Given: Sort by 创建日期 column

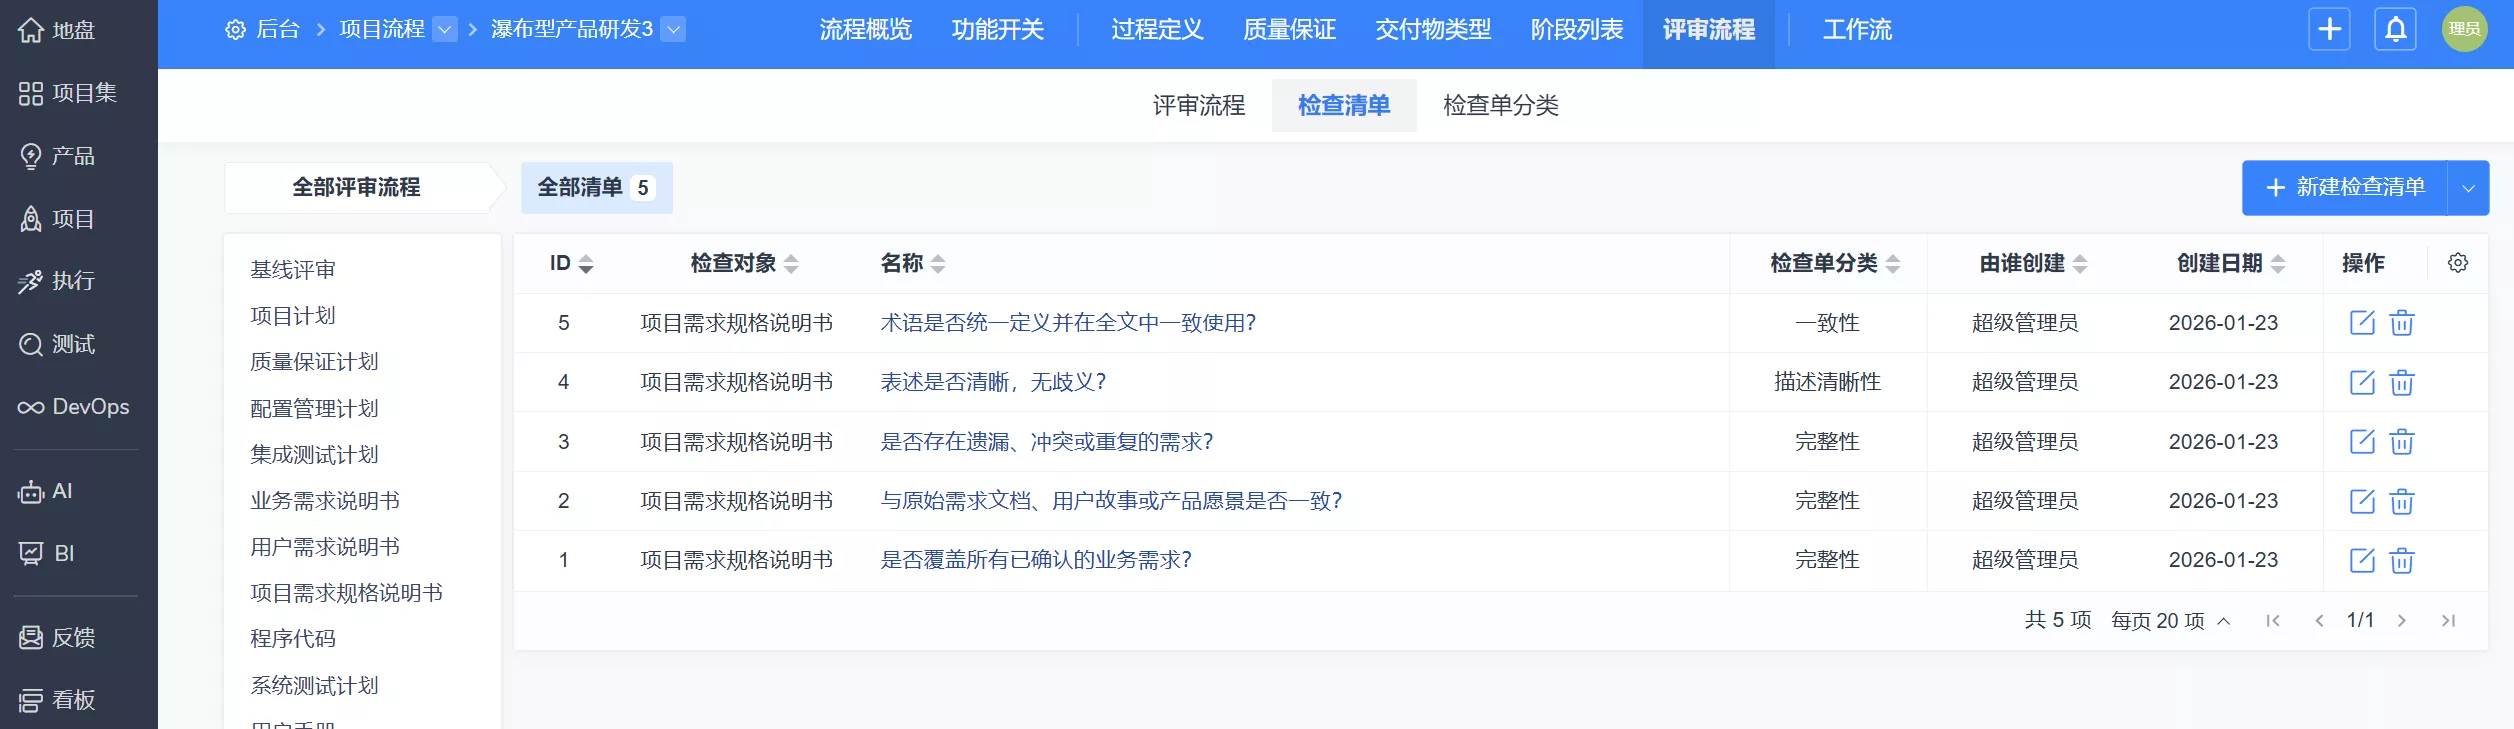Looking at the screenshot, I should click(2231, 263).
